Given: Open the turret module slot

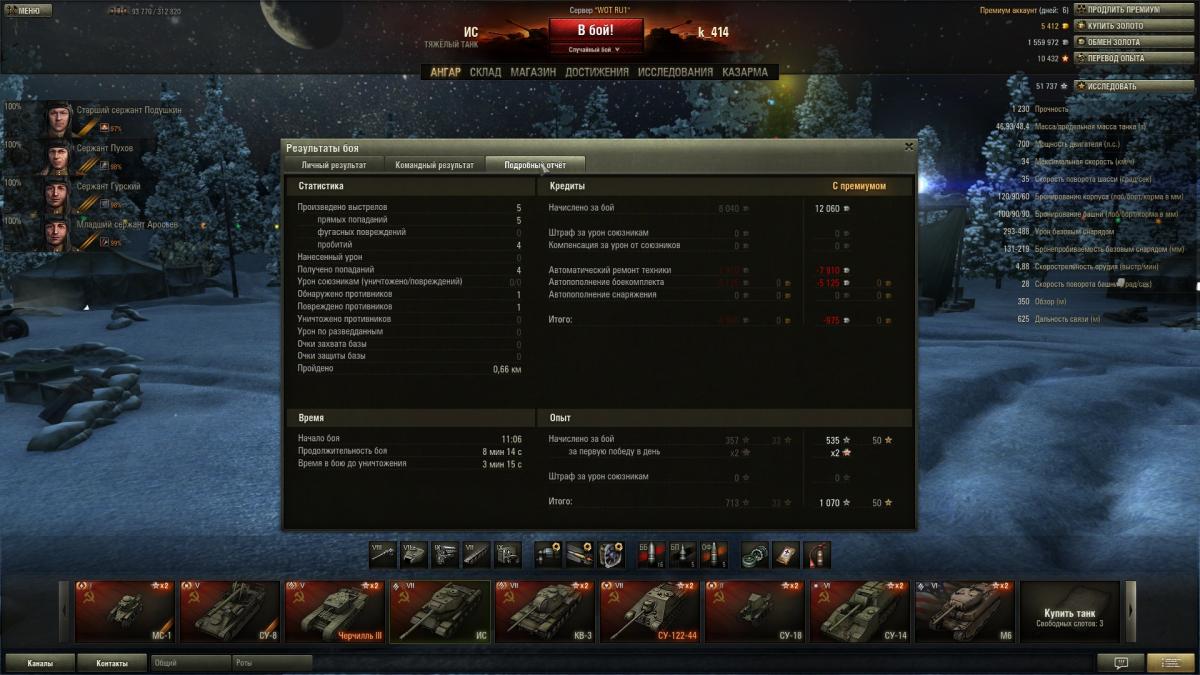Looking at the screenshot, I should pyautogui.click(x=415, y=554).
